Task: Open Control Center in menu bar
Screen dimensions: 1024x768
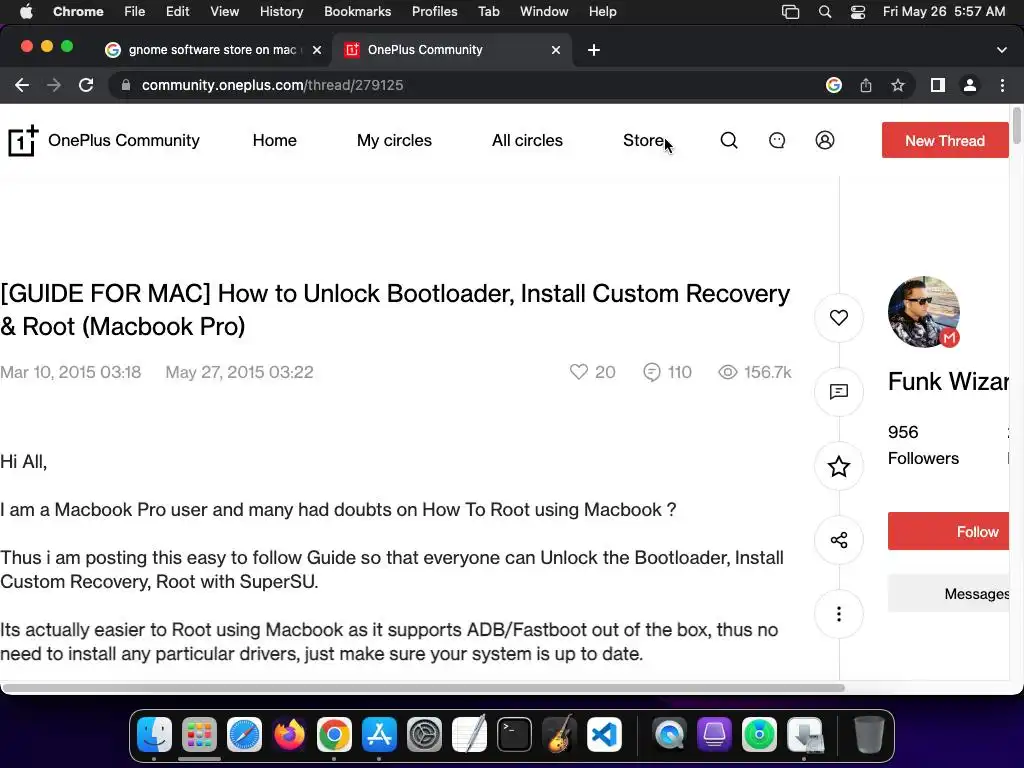Action: tap(857, 12)
